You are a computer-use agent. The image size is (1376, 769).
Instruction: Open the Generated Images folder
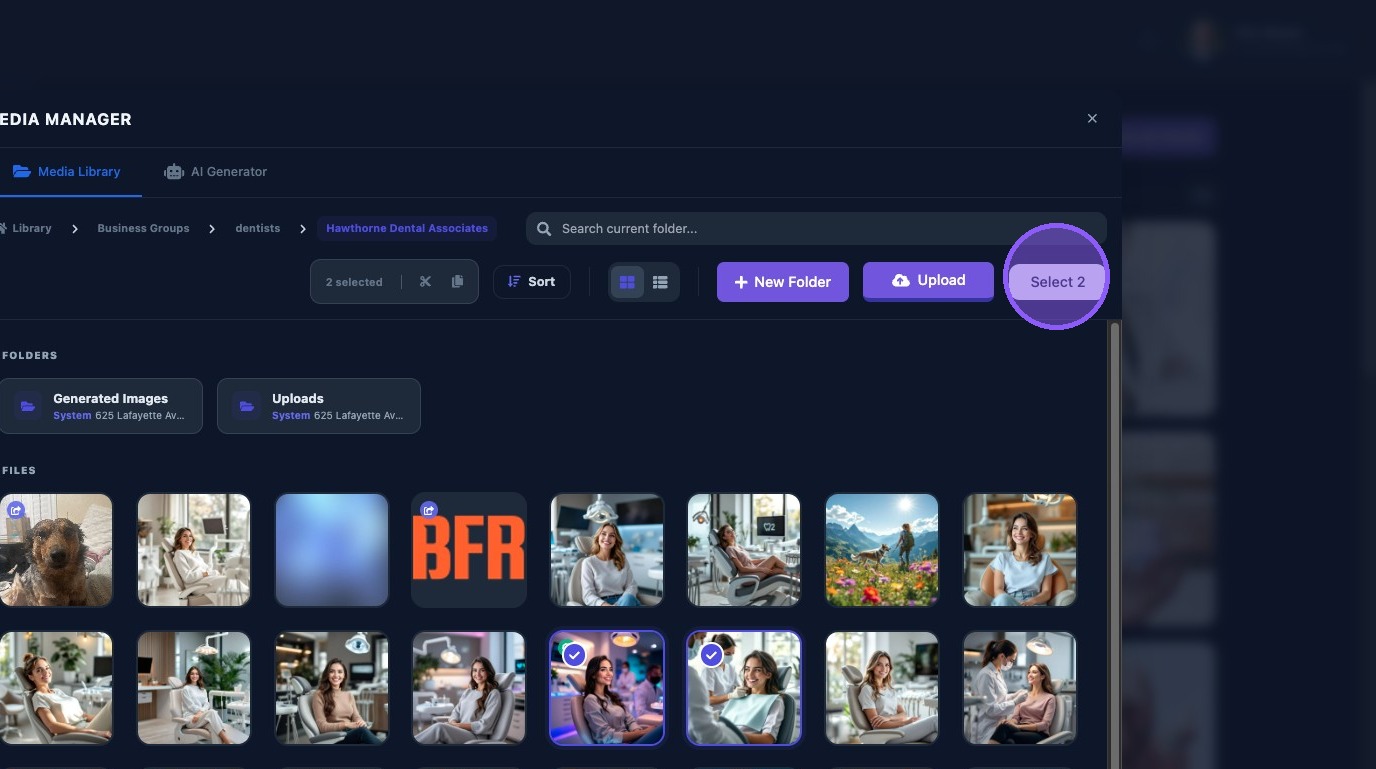(x=101, y=406)
